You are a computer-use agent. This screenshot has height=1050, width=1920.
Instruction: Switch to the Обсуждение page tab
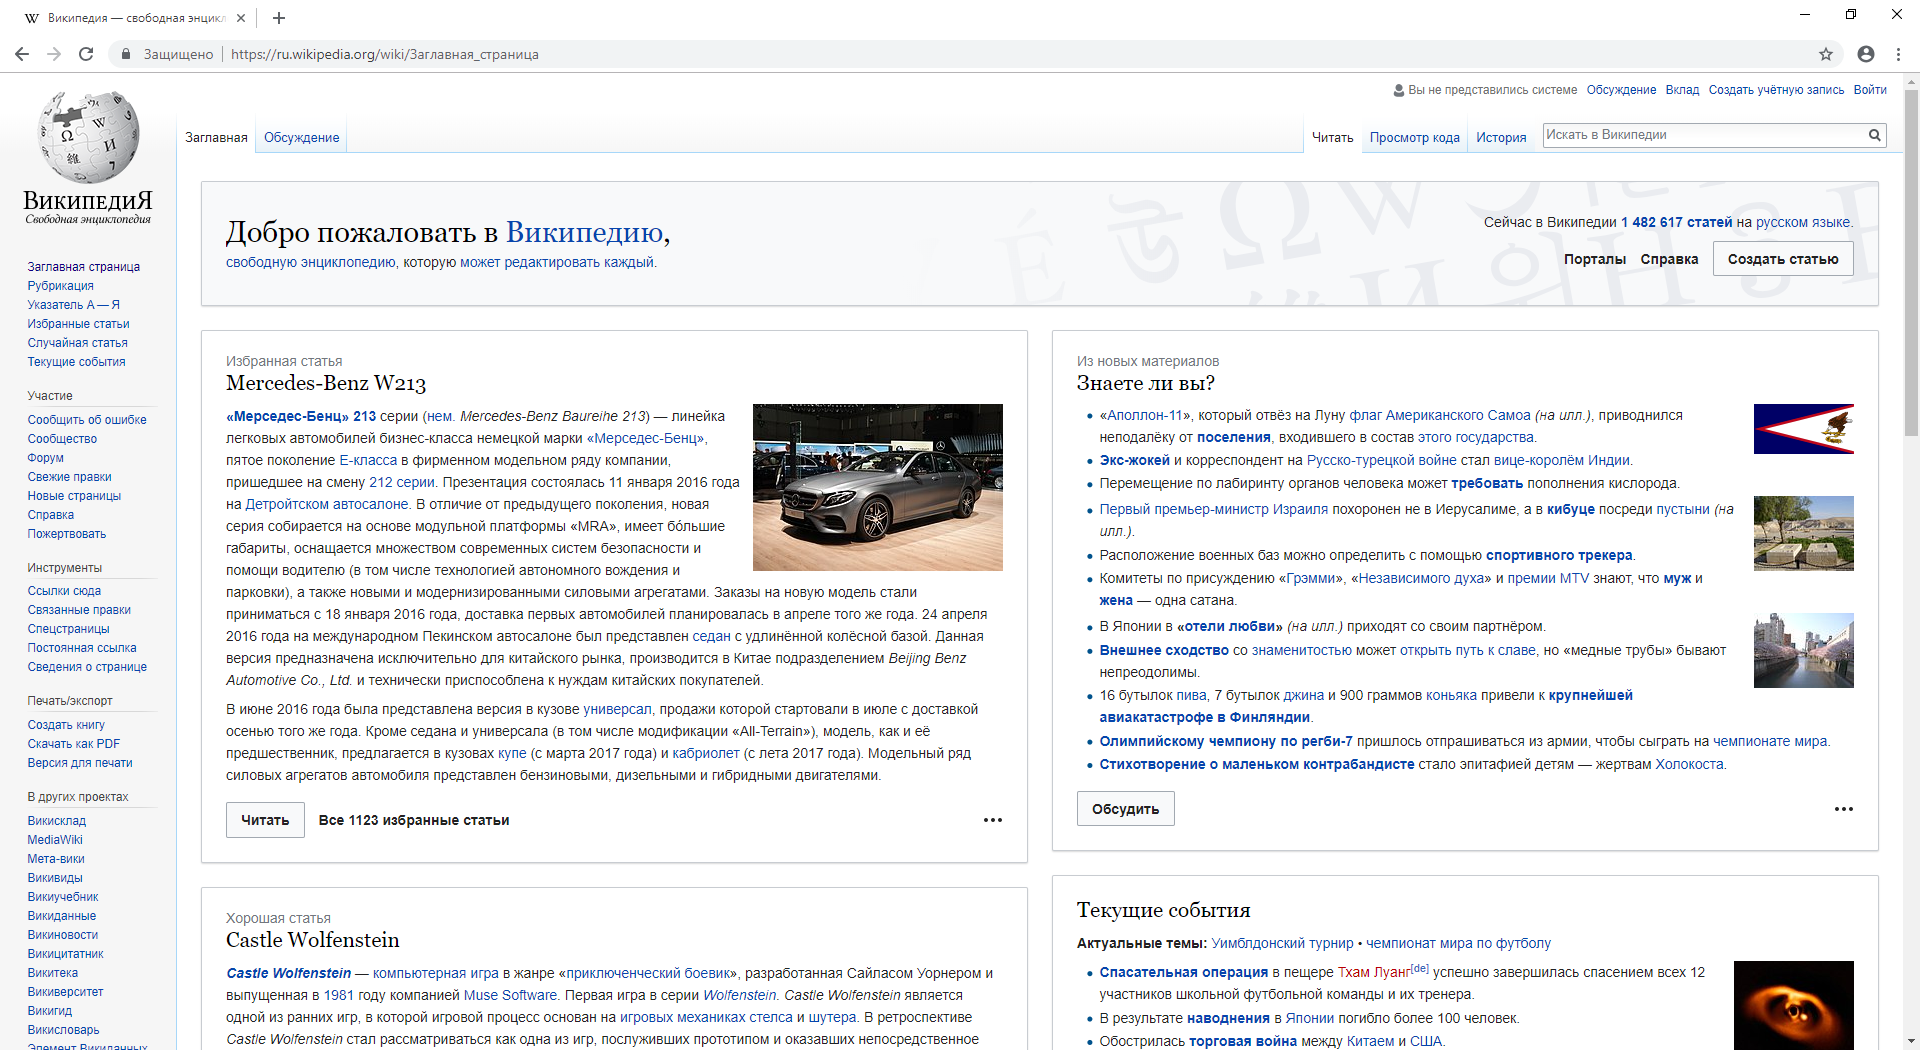(x=301, y=138)
